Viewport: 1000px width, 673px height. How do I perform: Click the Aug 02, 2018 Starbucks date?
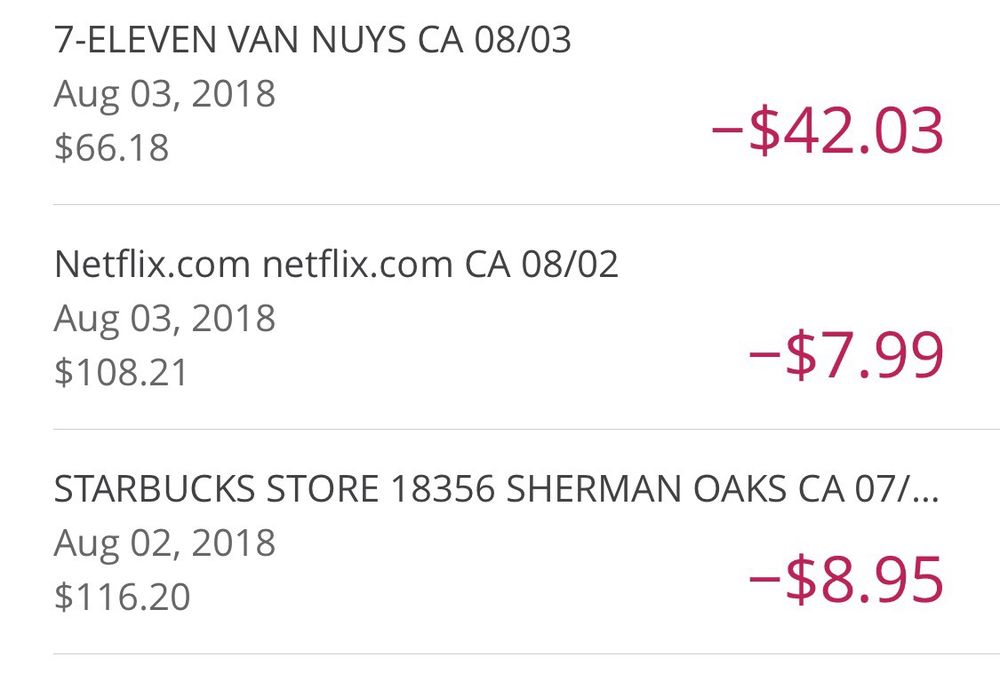click(165, 544)
